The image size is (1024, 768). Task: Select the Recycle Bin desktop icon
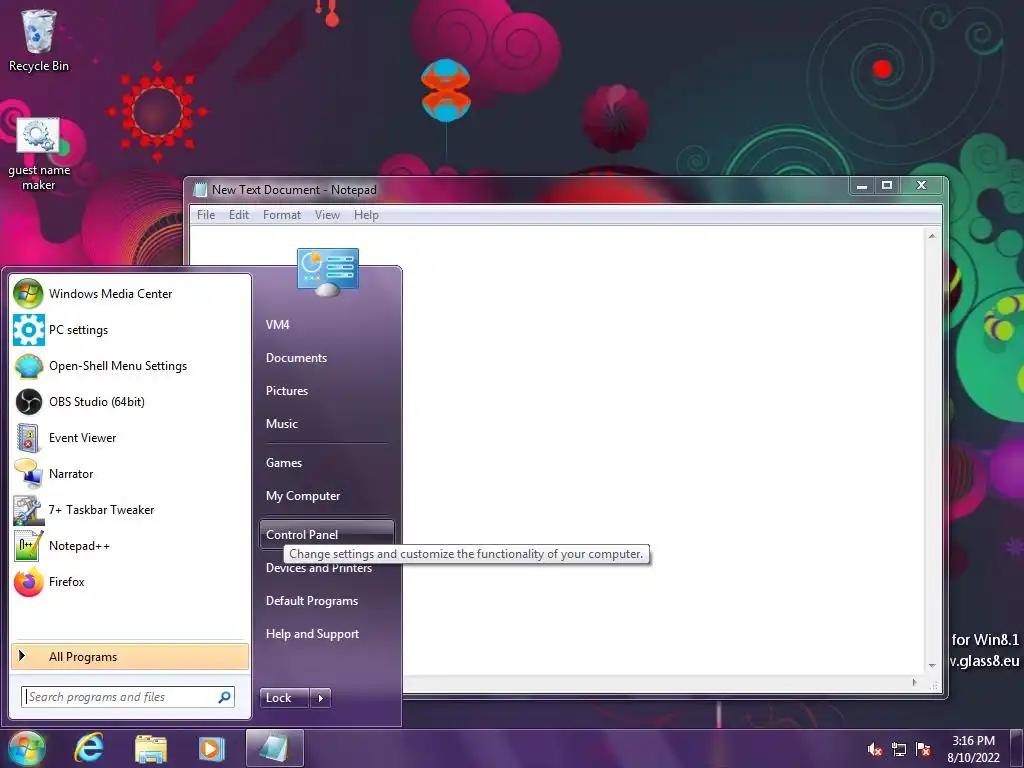[x=39, y=40]
